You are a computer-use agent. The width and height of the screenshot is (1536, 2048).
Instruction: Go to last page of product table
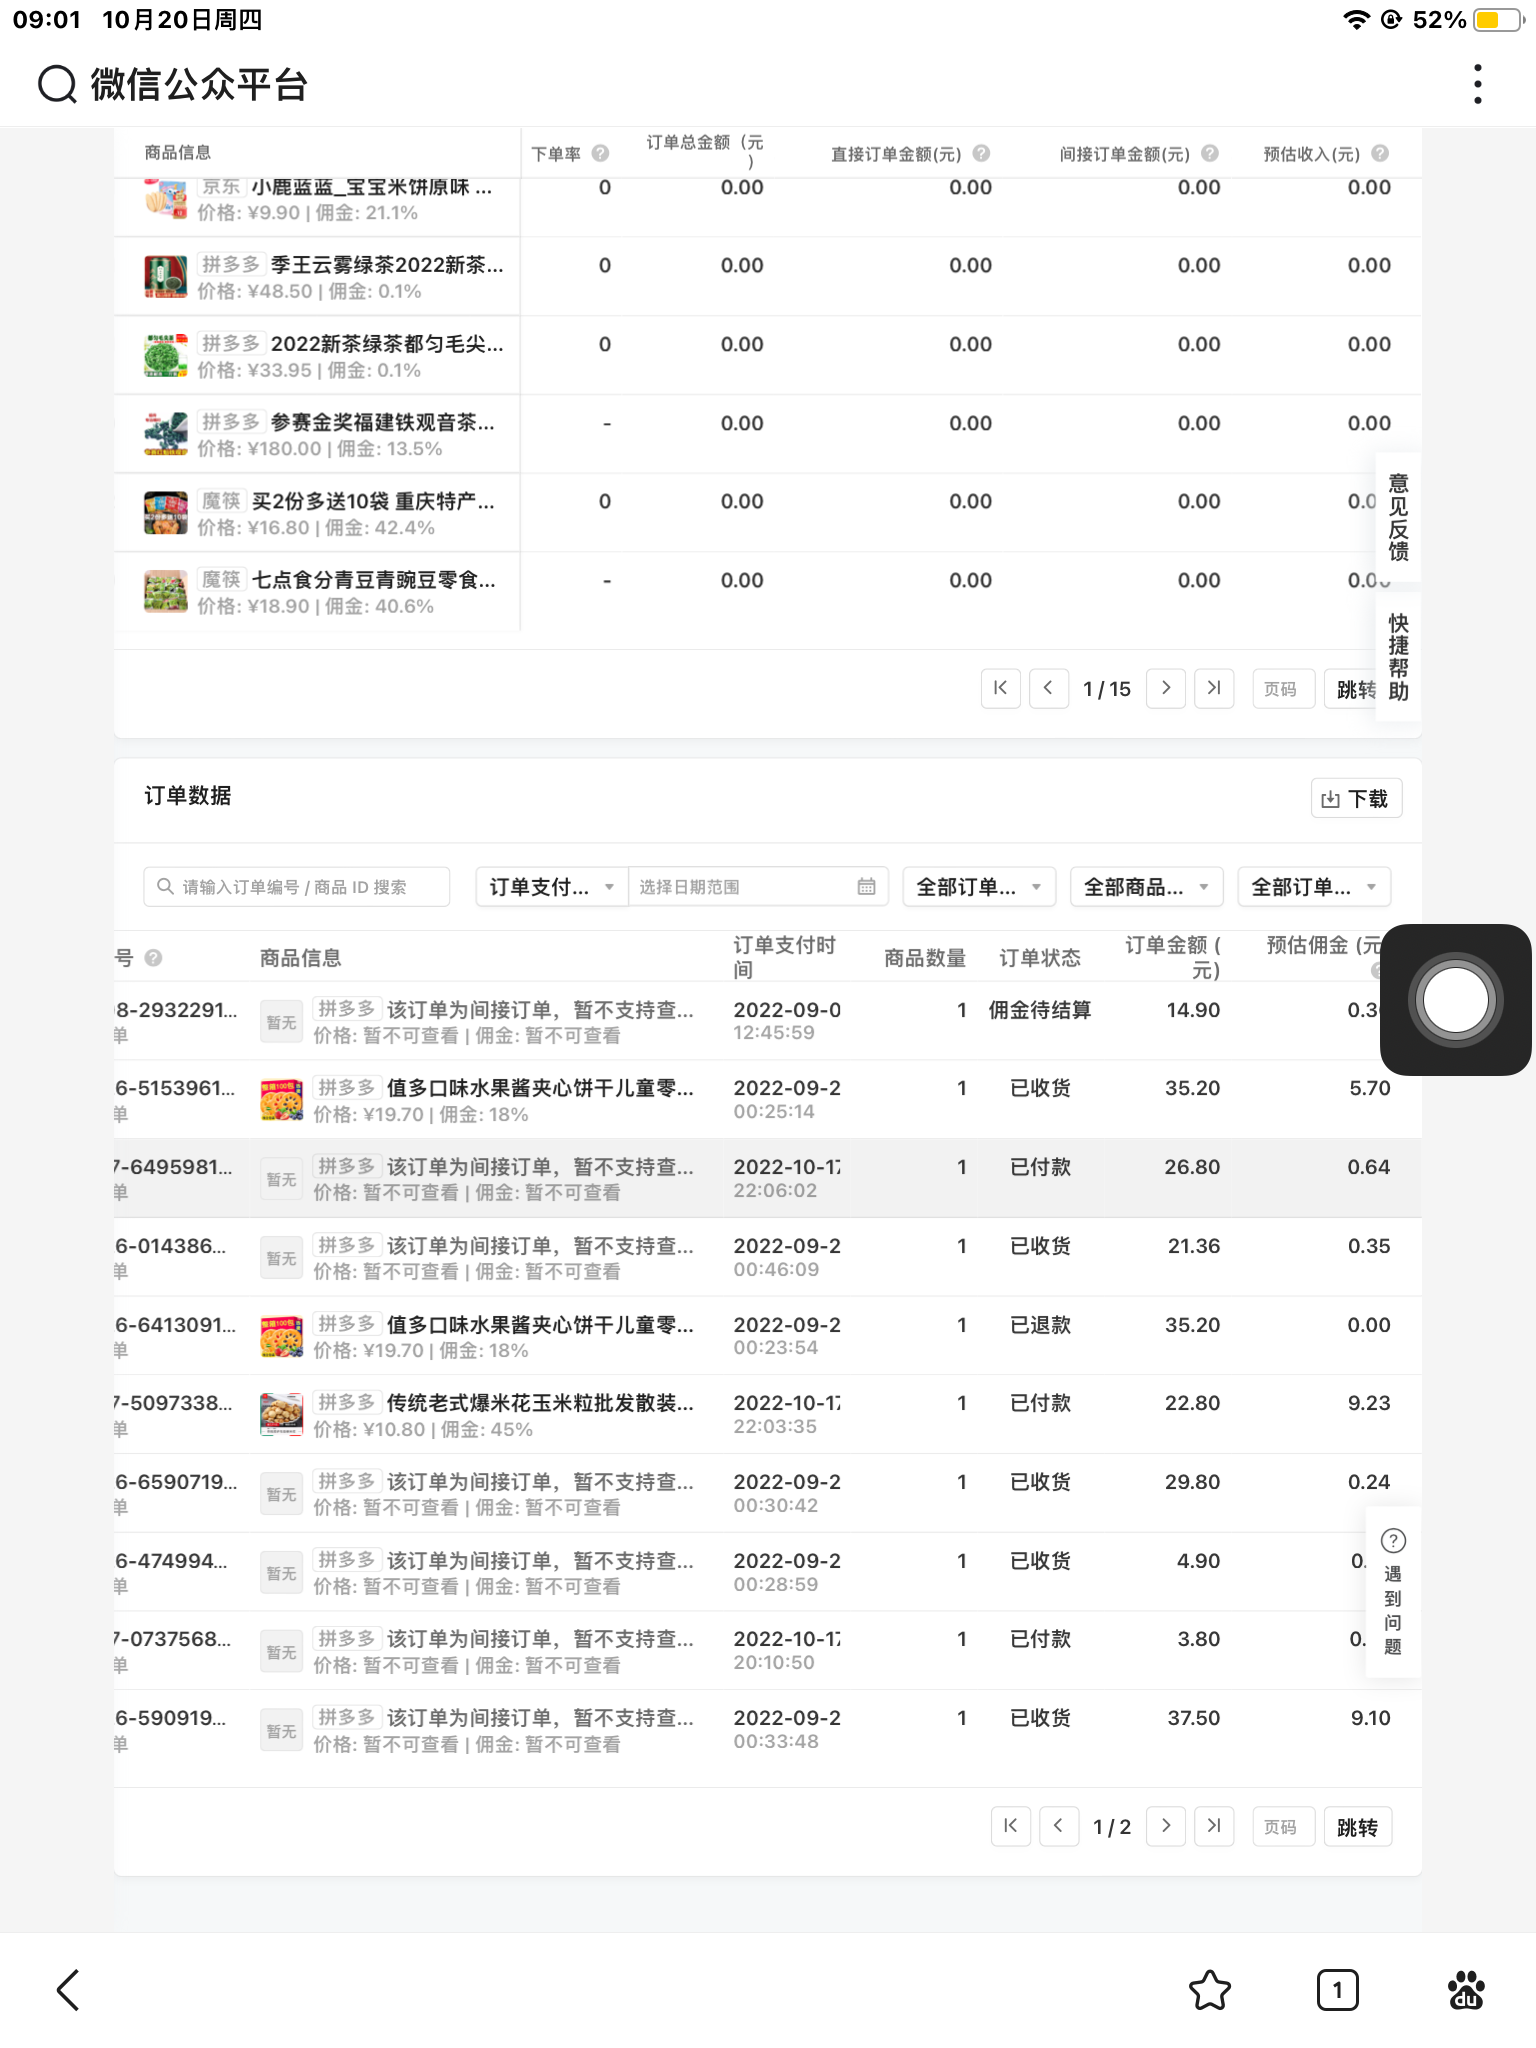tap(1214, 688)
